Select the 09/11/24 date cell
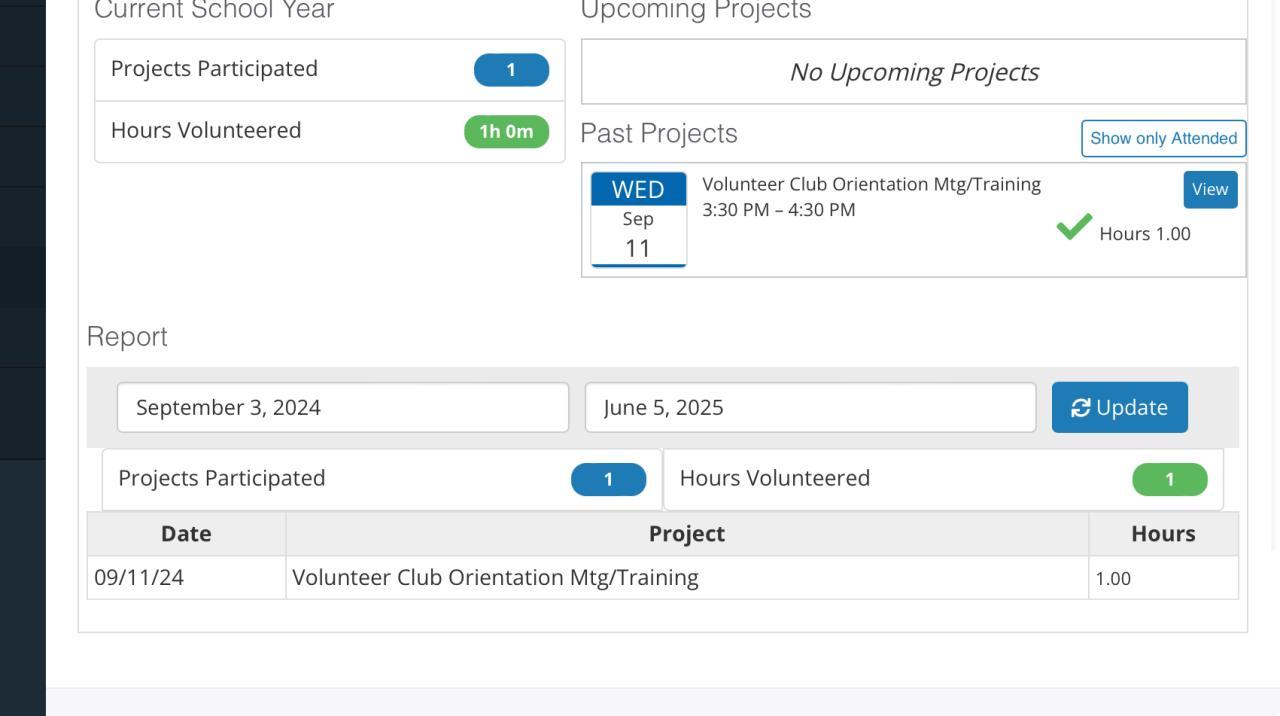The height and width of the screenshot is (716, 1280). tap(139, 578)
